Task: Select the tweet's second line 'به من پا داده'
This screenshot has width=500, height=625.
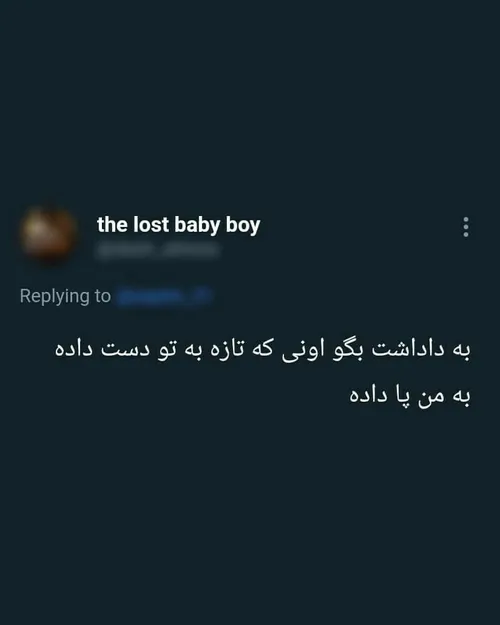Action: pos(410,395)
